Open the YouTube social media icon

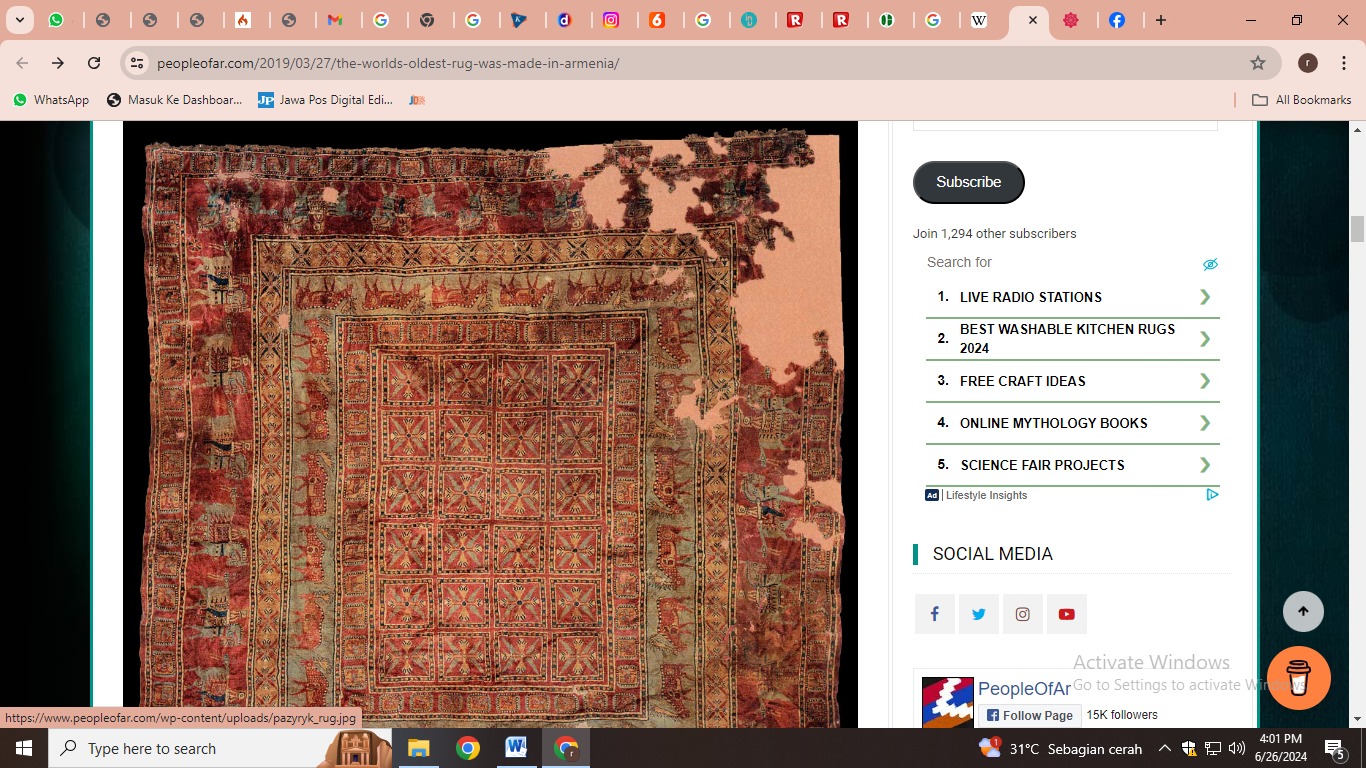pos(1066,614)
